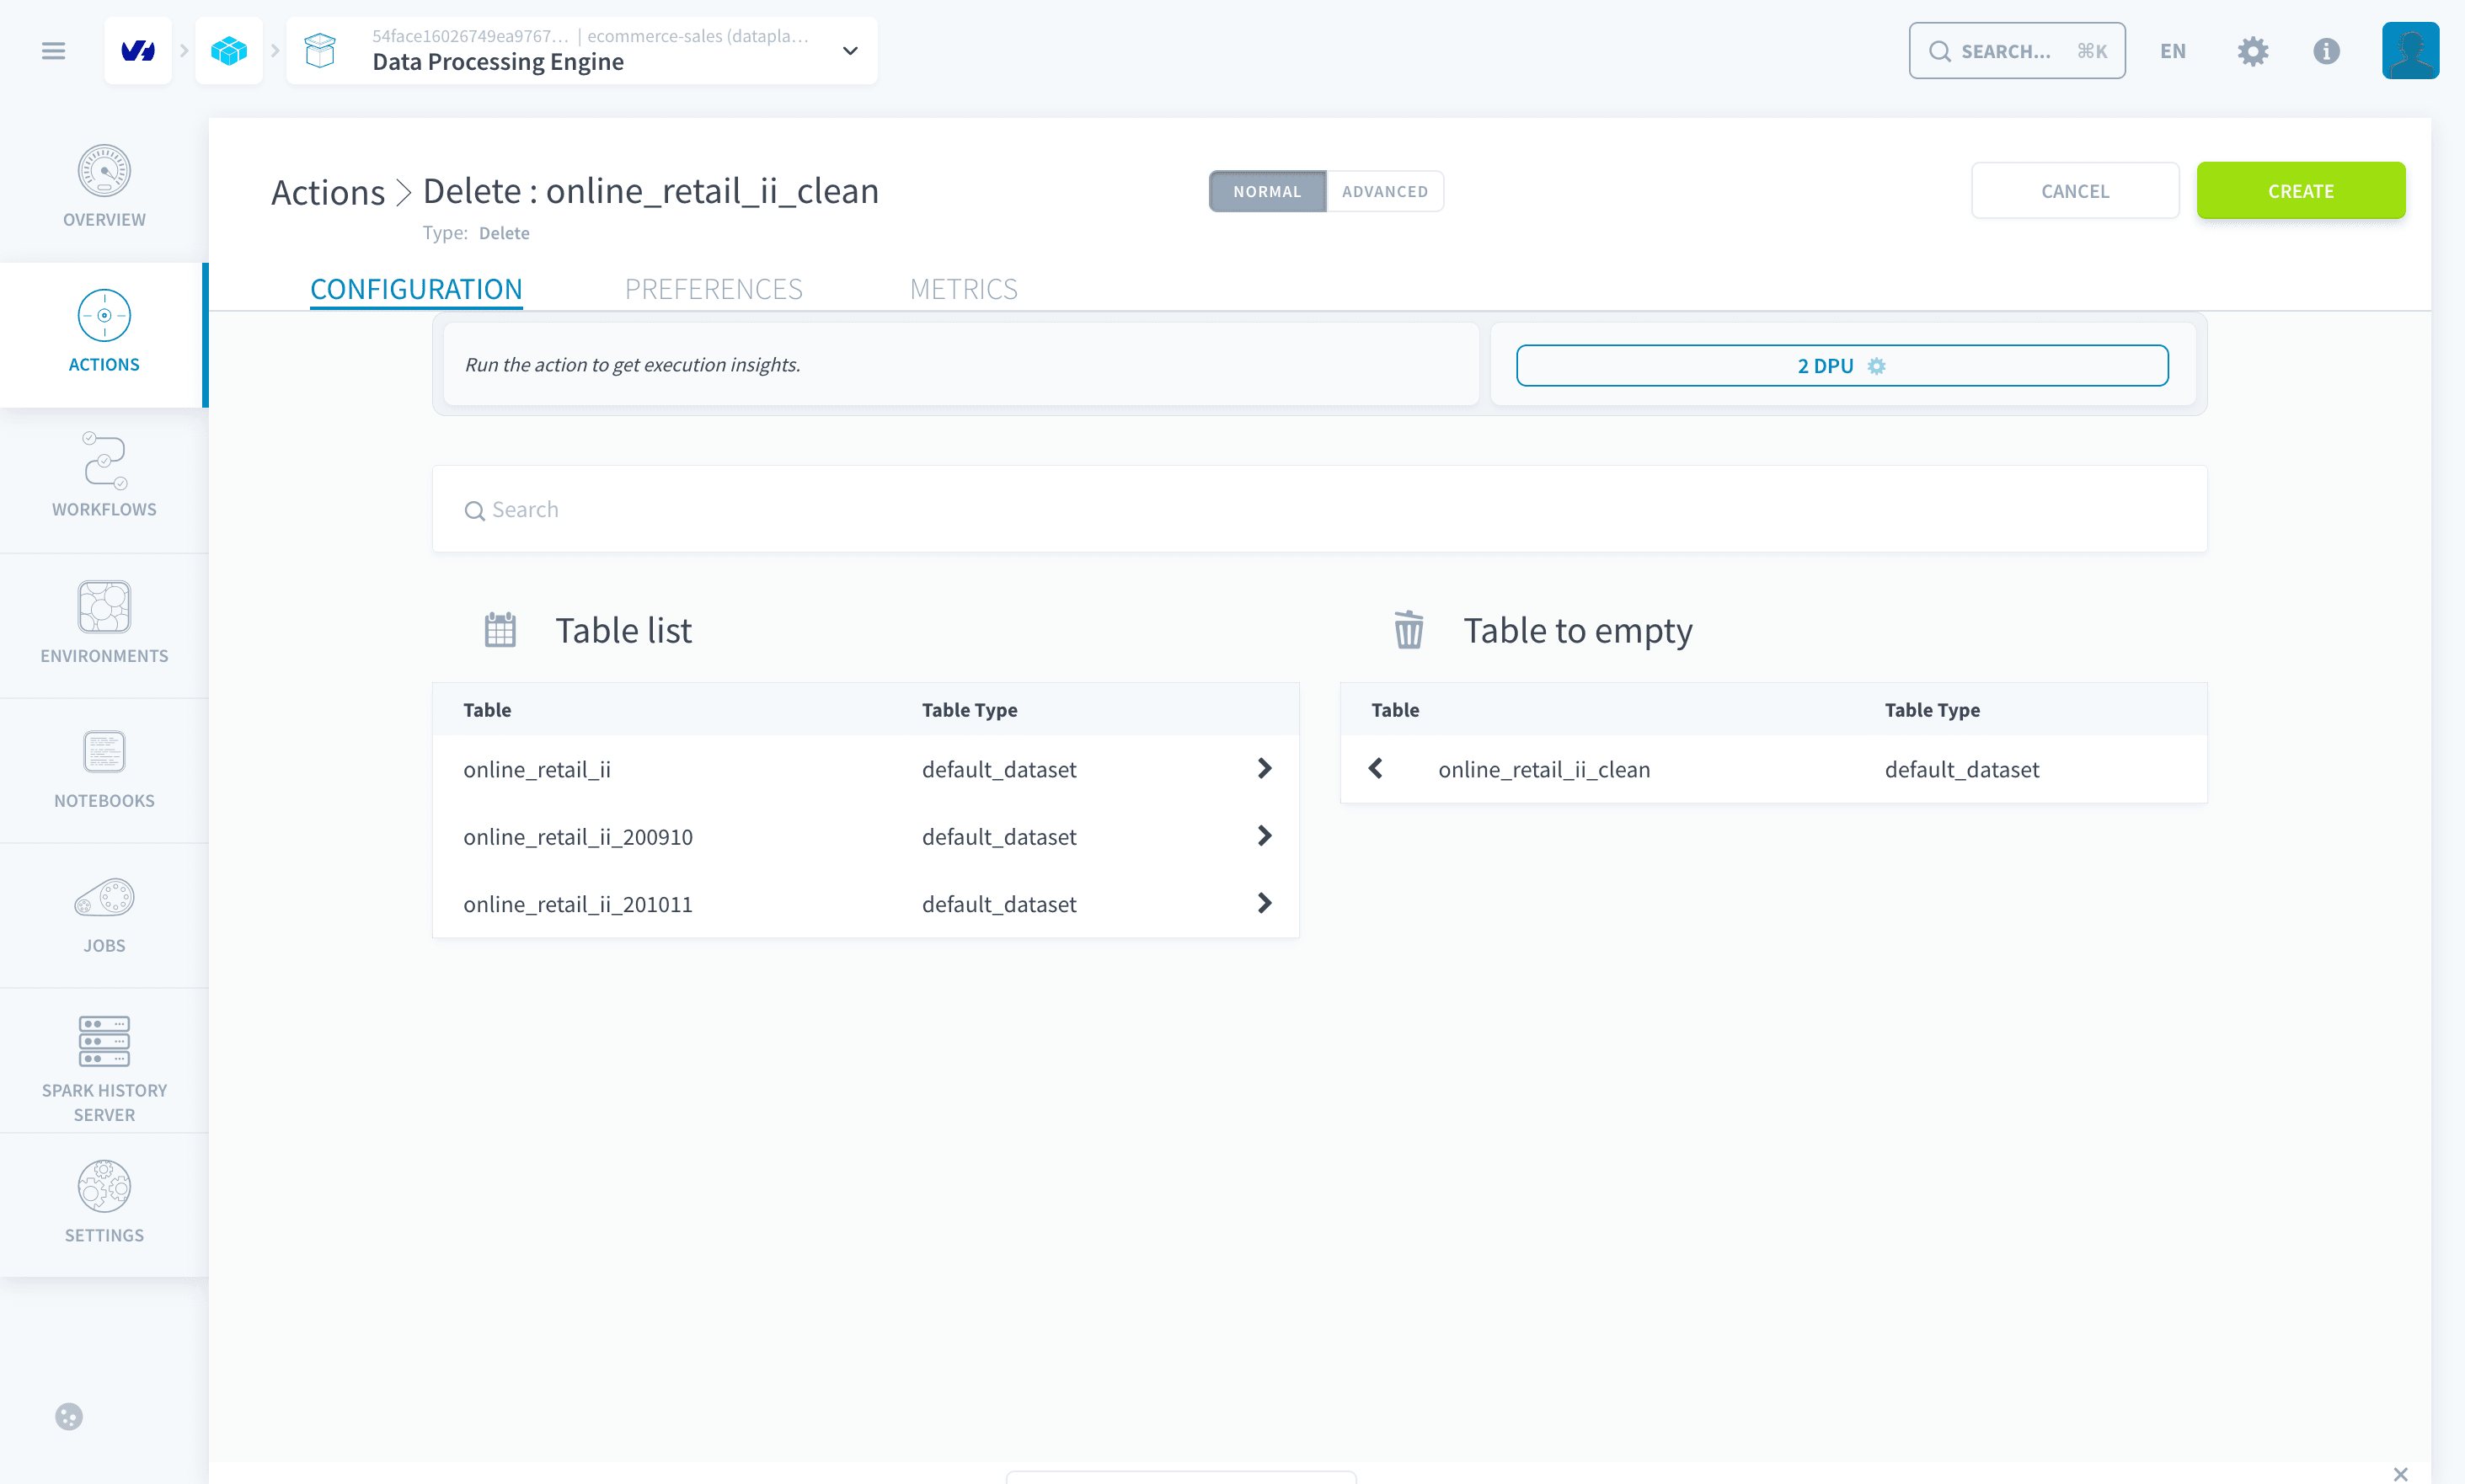Screen dimensions: 2465x1484
Task: Go to Overview in sidebar
Action: pyautogui.click(x=104, y=189)
